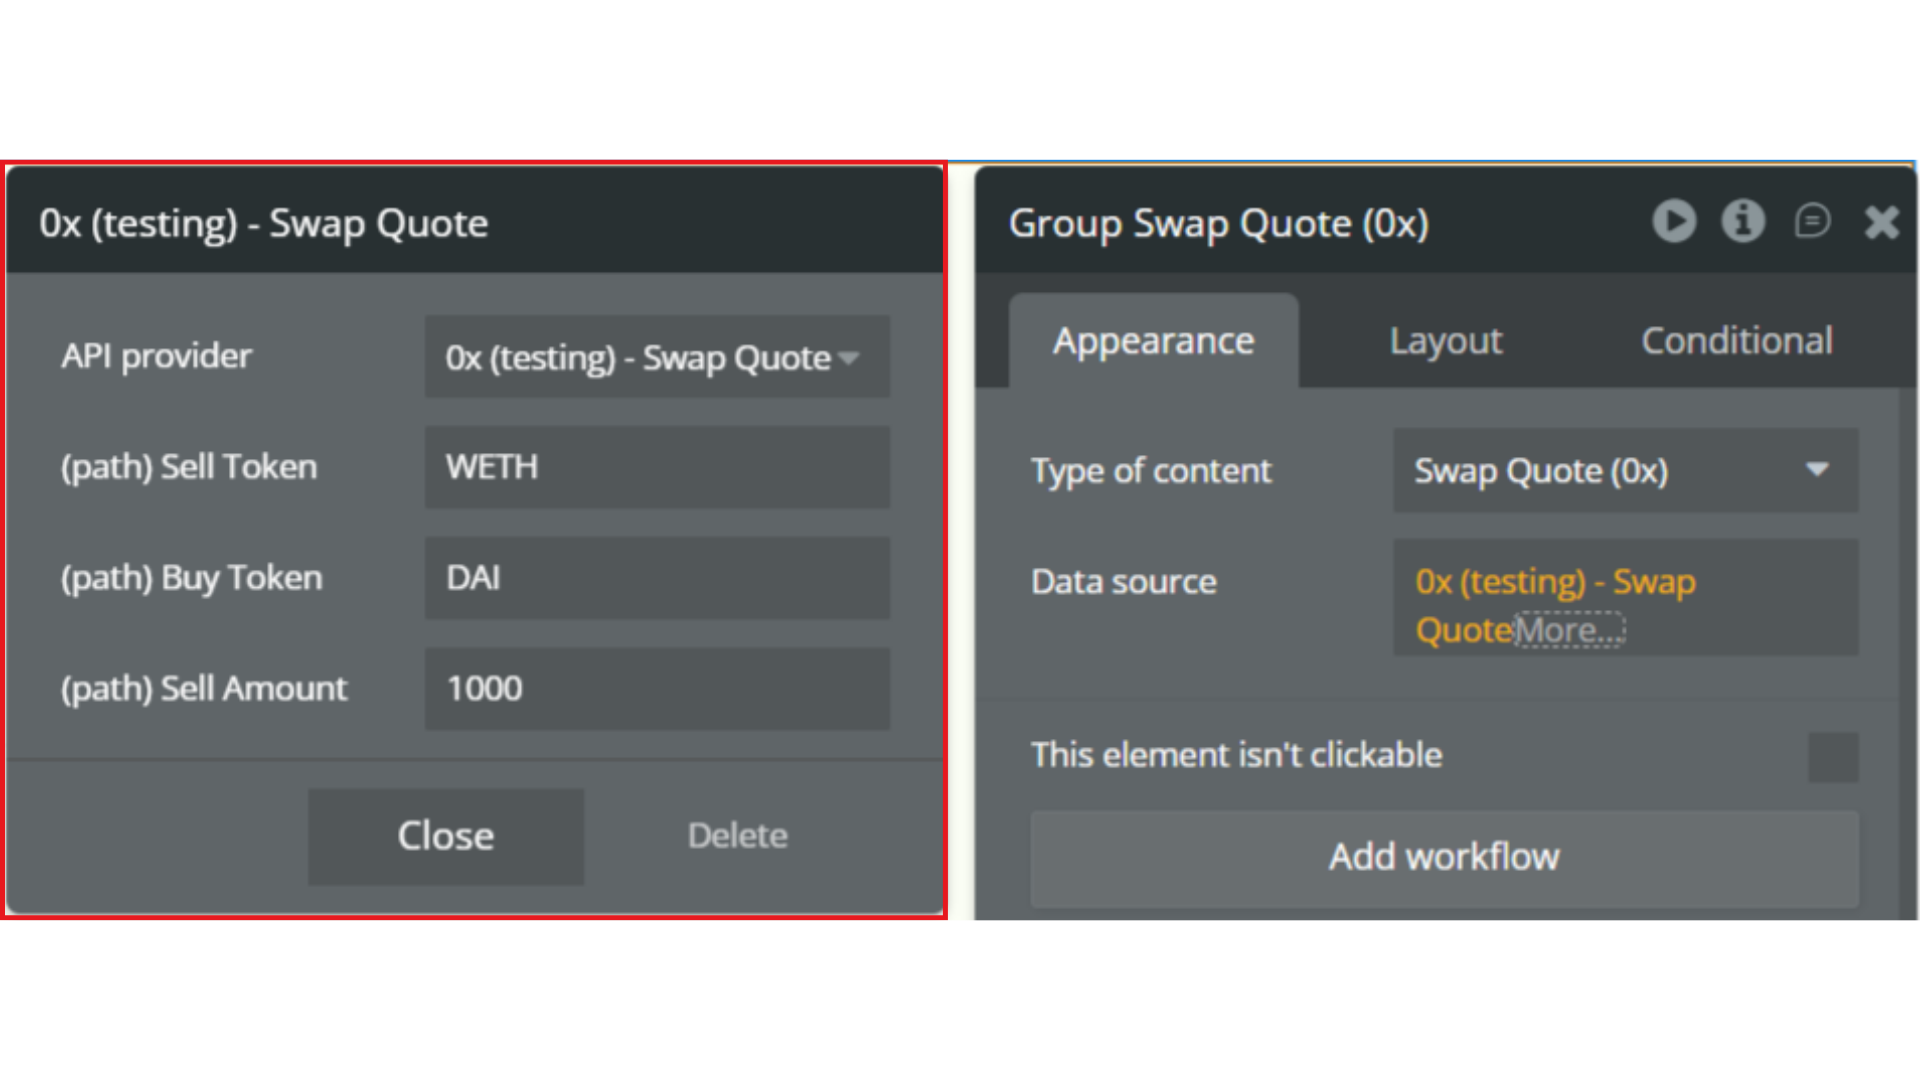Viewport: 1920px width, 1080px height.
Task: Click the Sell Amount field with 1000
Action: pyautogui.click(x=657, y=689)
